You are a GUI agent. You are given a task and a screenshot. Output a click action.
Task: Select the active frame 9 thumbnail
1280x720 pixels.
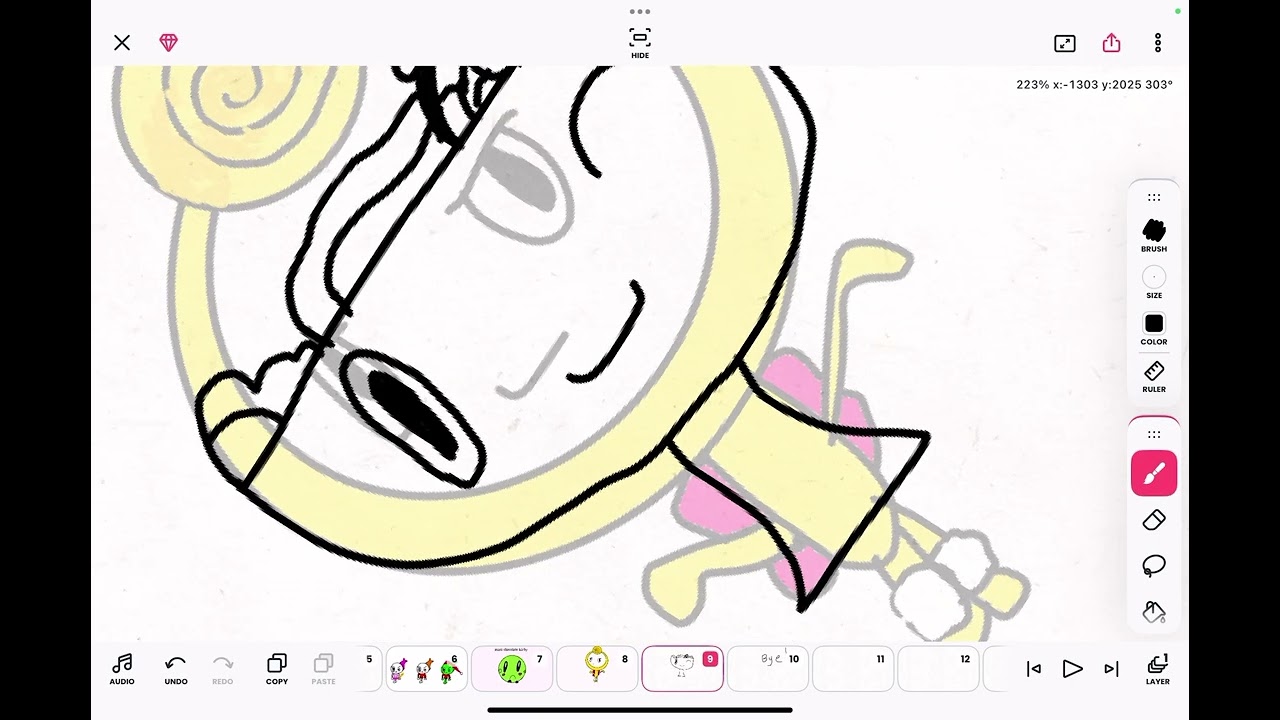(682, 669)
